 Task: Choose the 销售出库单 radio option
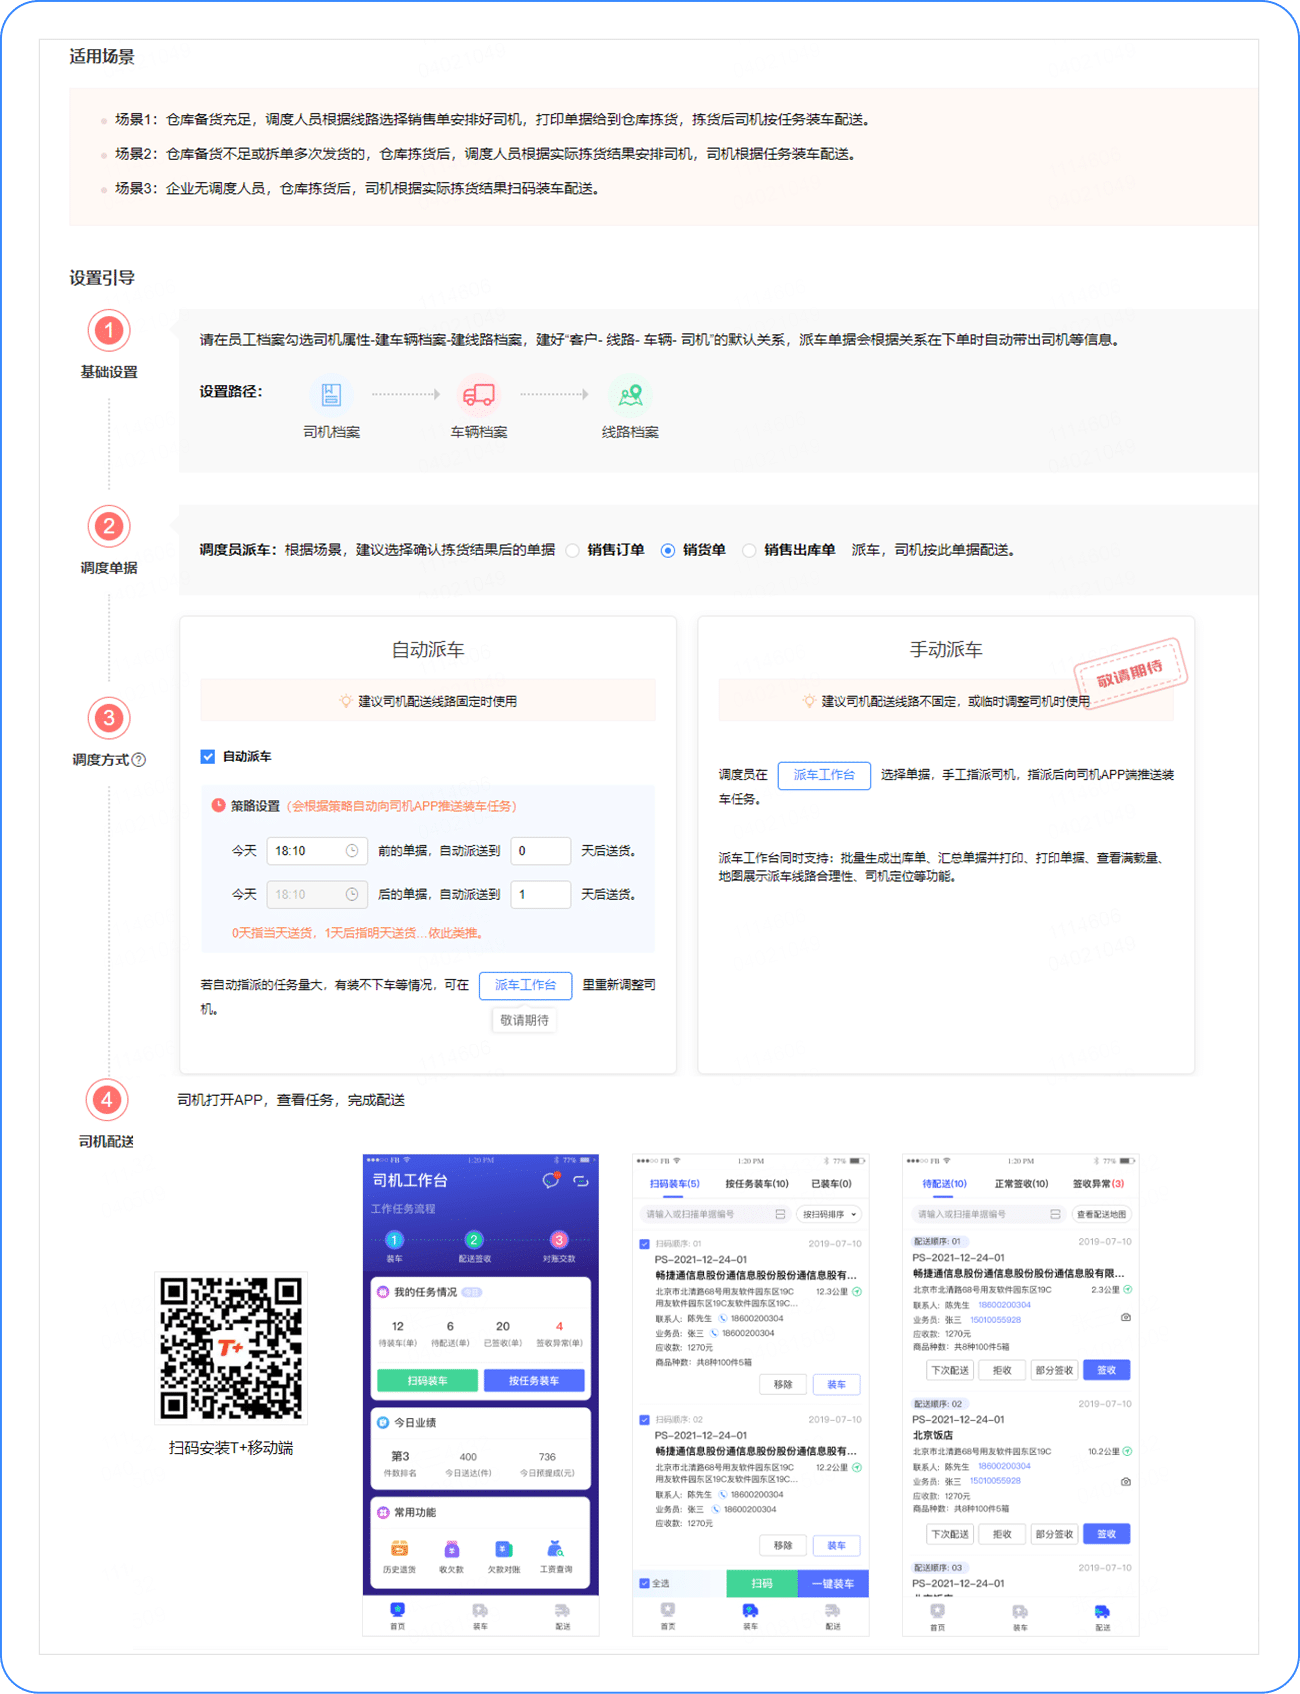coord(749,551)
